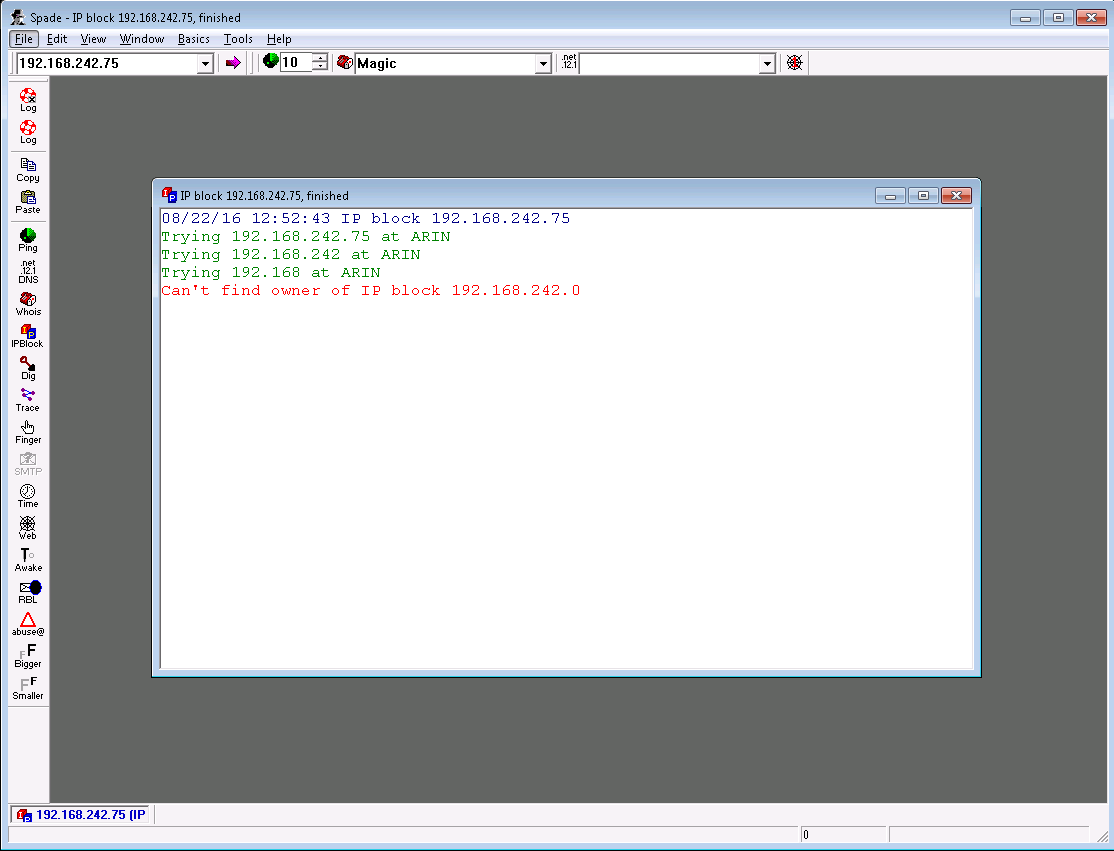Click the Web spider icon in toolbar
Image resolution: width=1114 pixels, height=851 pixels.
[795, 63]
